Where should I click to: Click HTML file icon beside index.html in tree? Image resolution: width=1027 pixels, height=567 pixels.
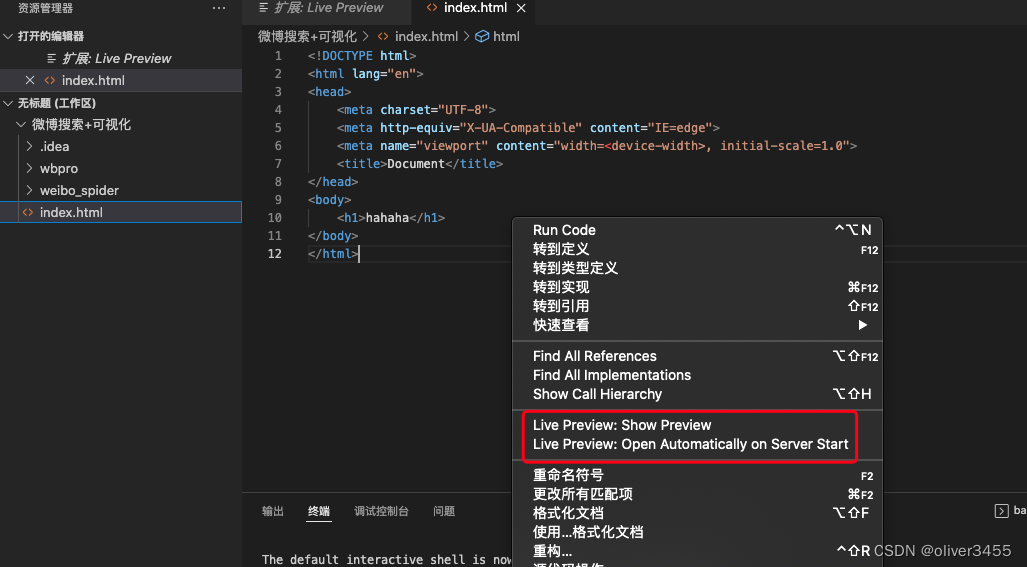[28, 212]
